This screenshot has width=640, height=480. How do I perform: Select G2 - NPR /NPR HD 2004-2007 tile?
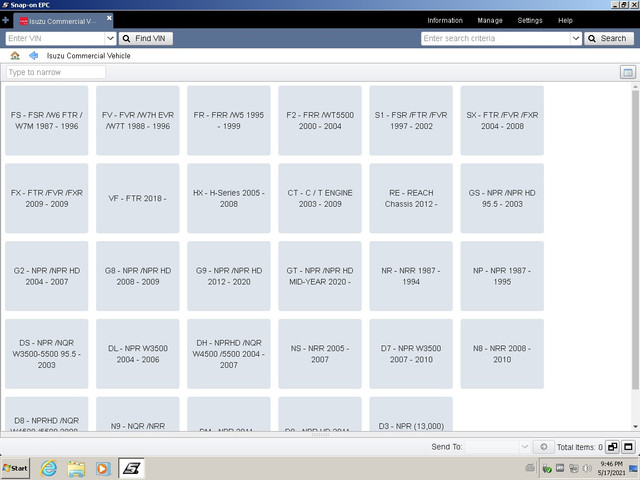[x=47, y=276]
